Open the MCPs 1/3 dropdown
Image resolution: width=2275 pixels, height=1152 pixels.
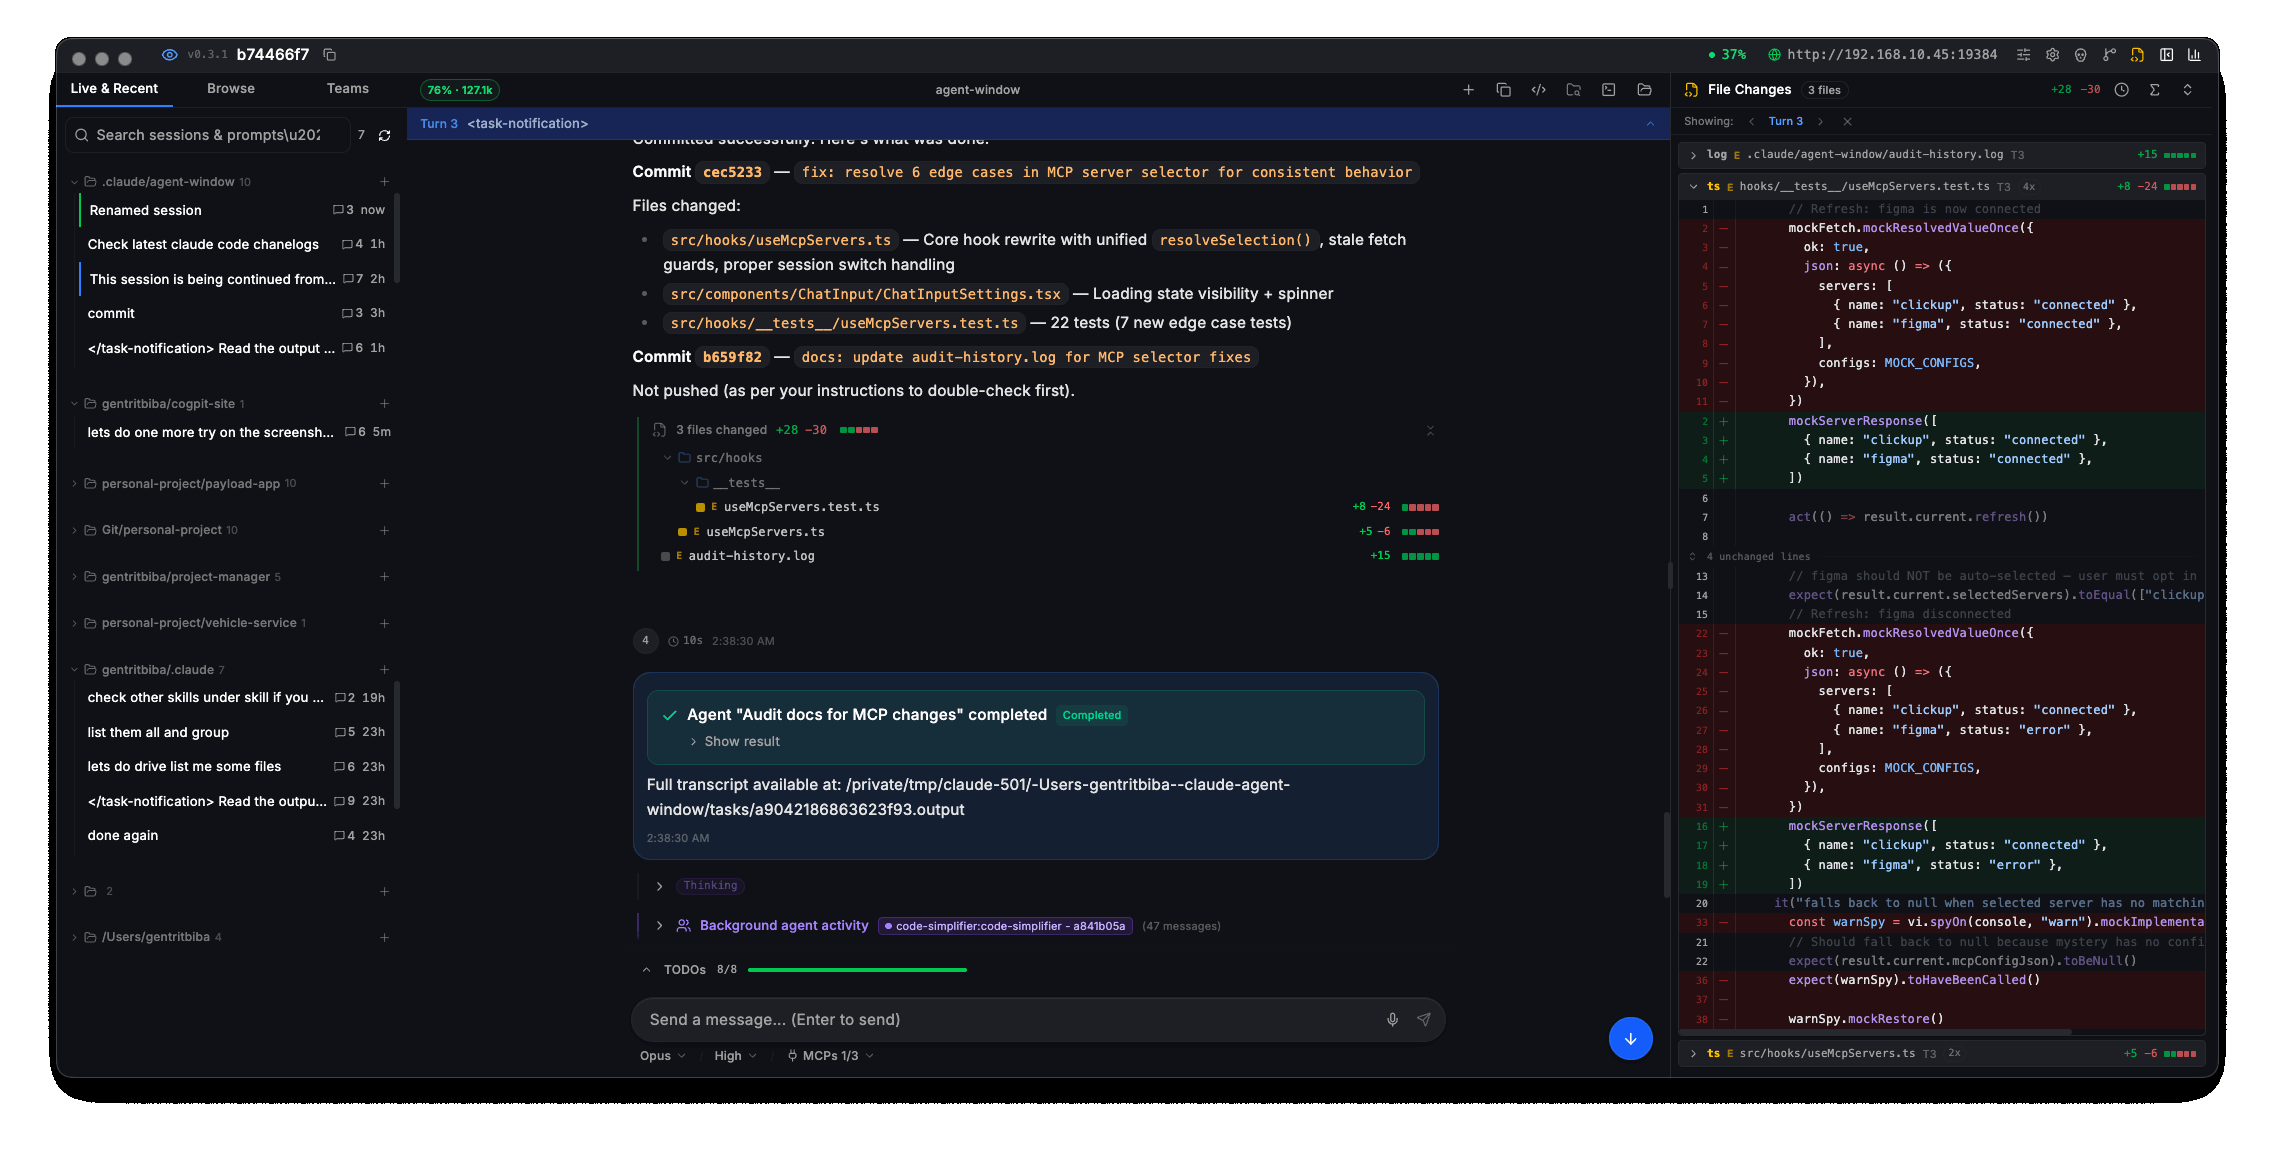pyautogui.click(x=830, y=1055)
